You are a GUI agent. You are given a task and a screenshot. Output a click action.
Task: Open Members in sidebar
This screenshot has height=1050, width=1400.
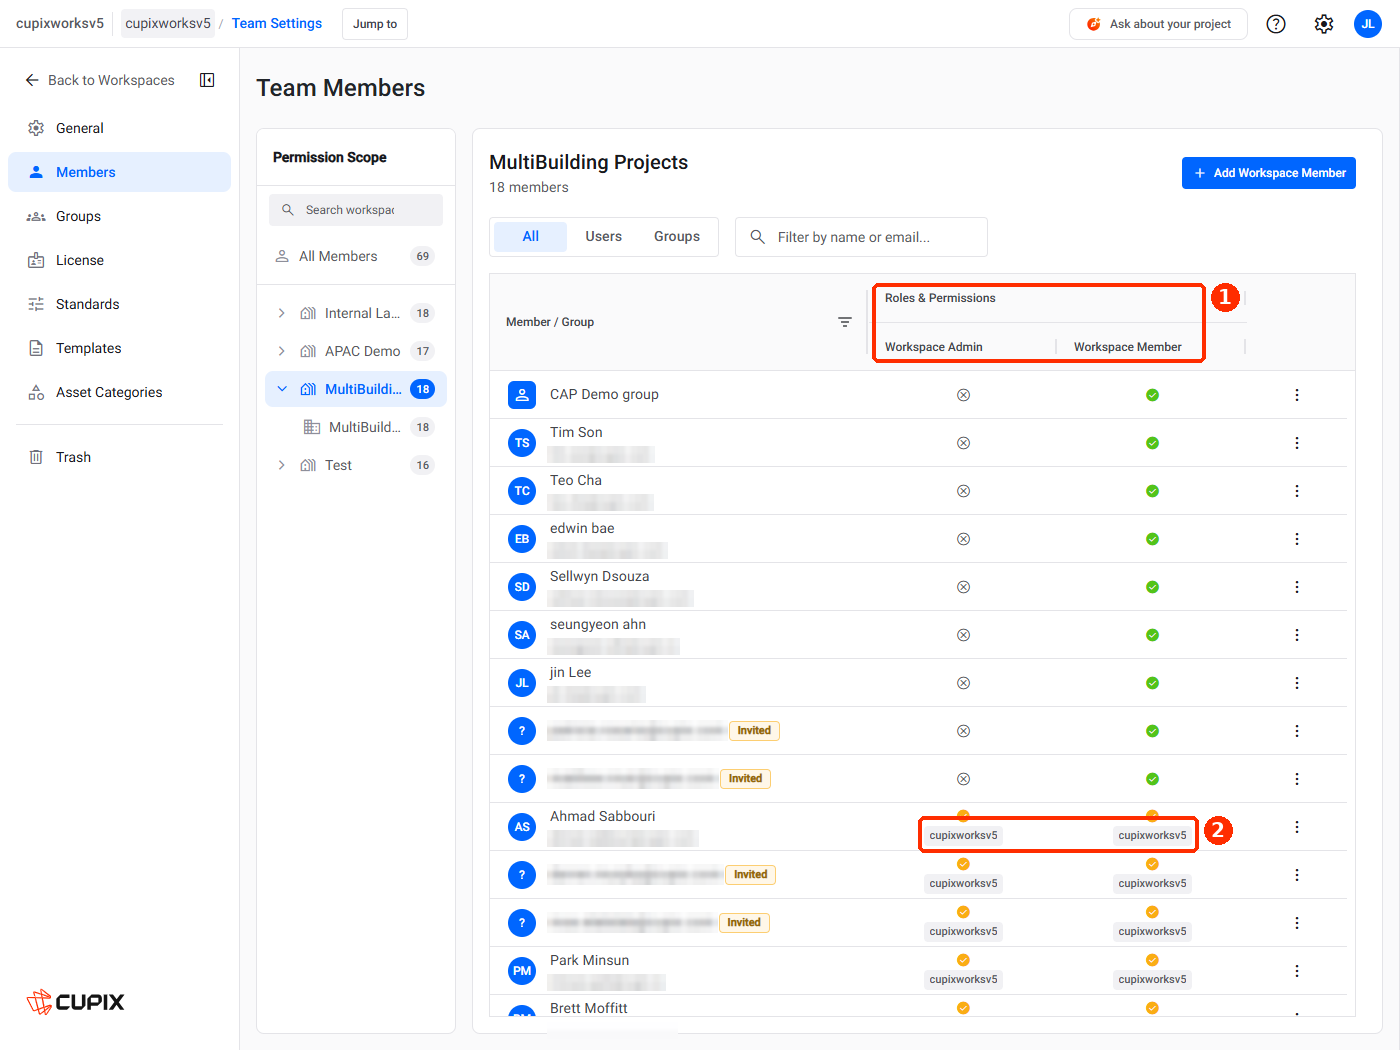tap(119, 172)
